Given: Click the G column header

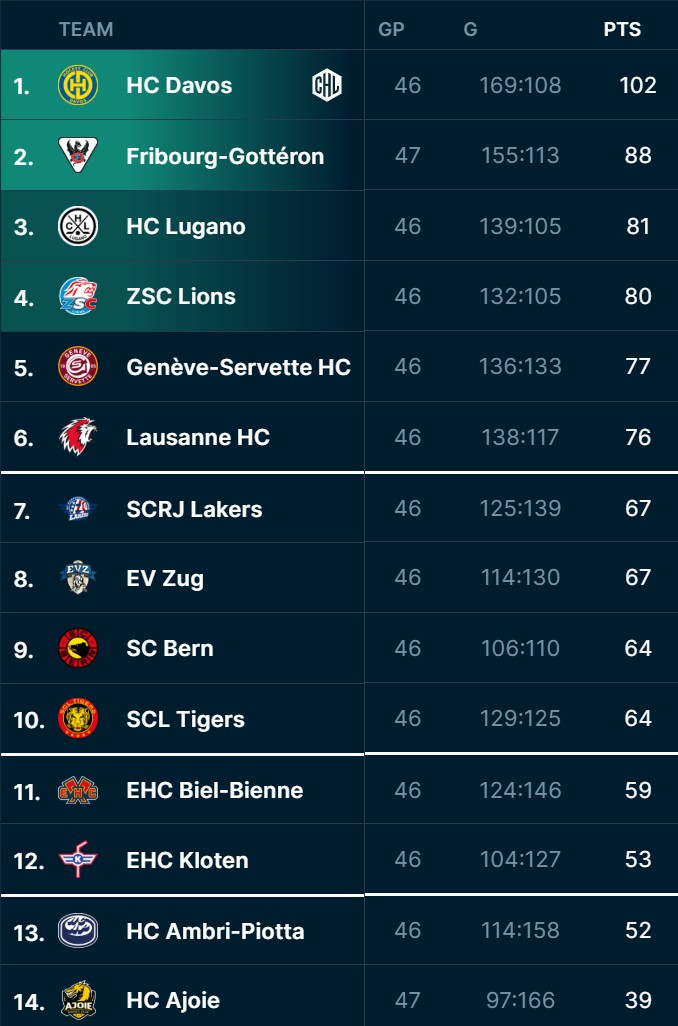Looking at the screenshot, I should [x=470, y=30].
